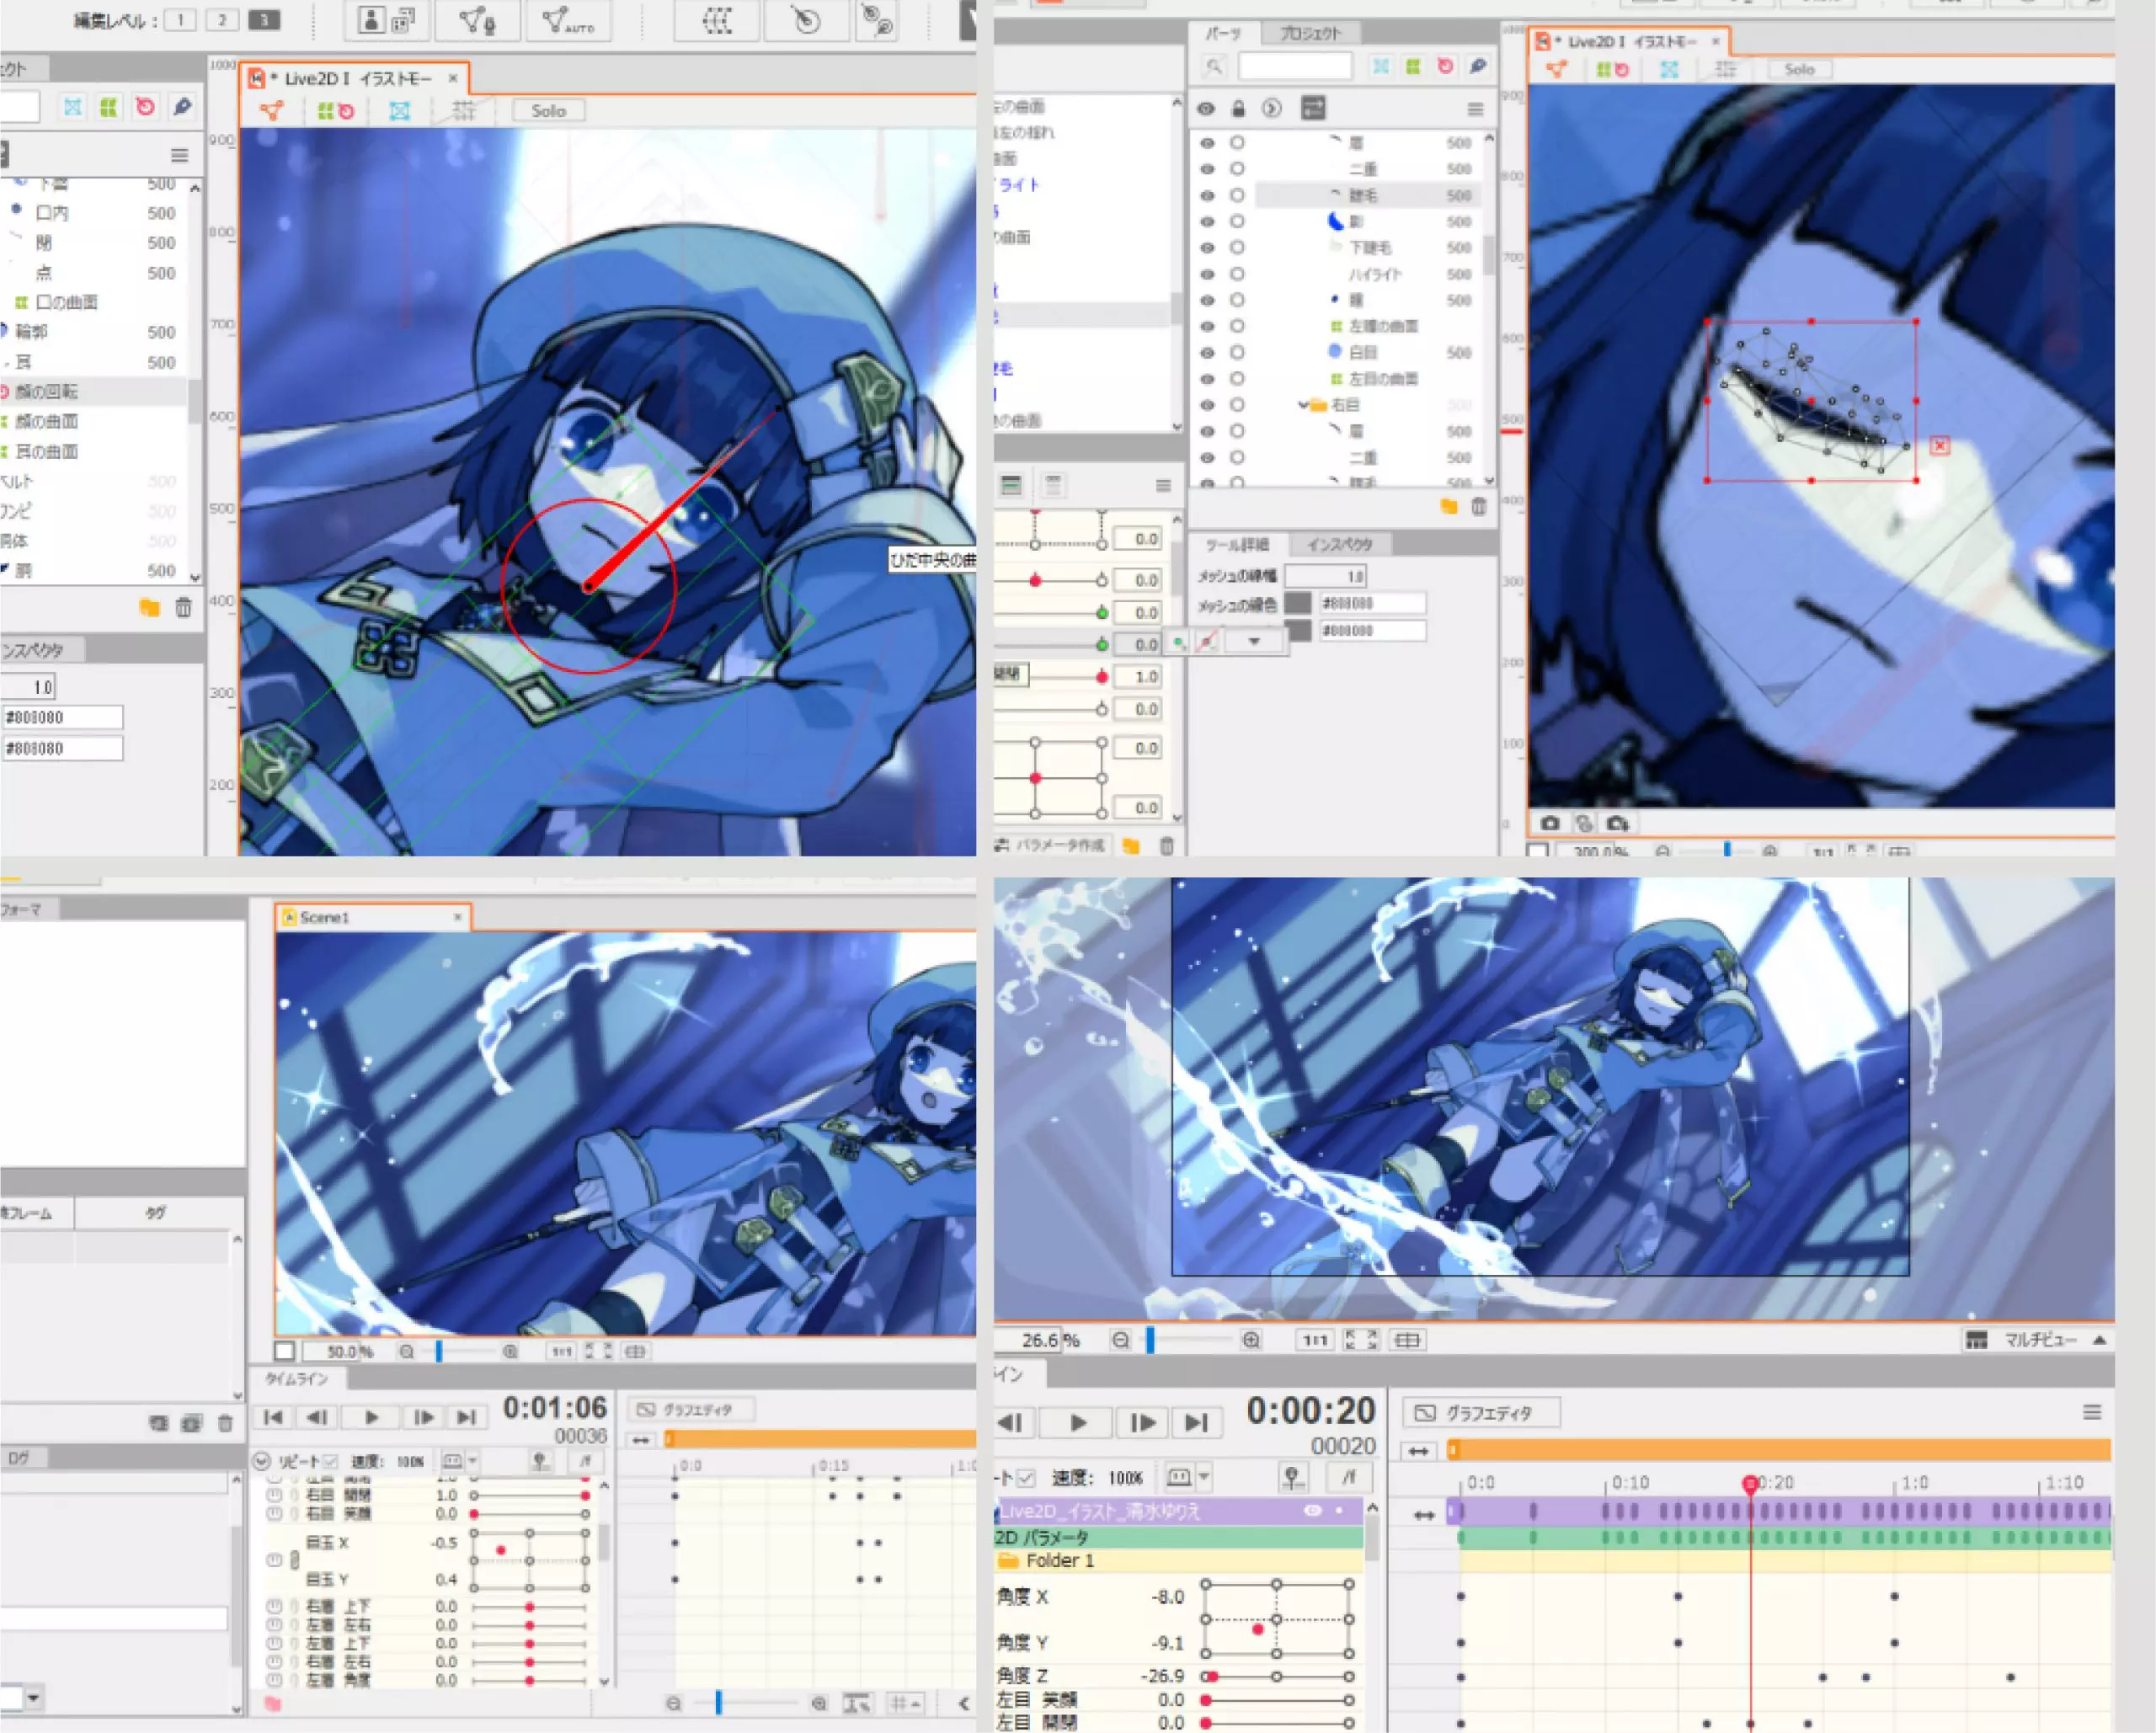Viewport: 2156px width, 1733px height.
Task: Open the マルチビュー dropdown
Action: pos(2035,1340)
